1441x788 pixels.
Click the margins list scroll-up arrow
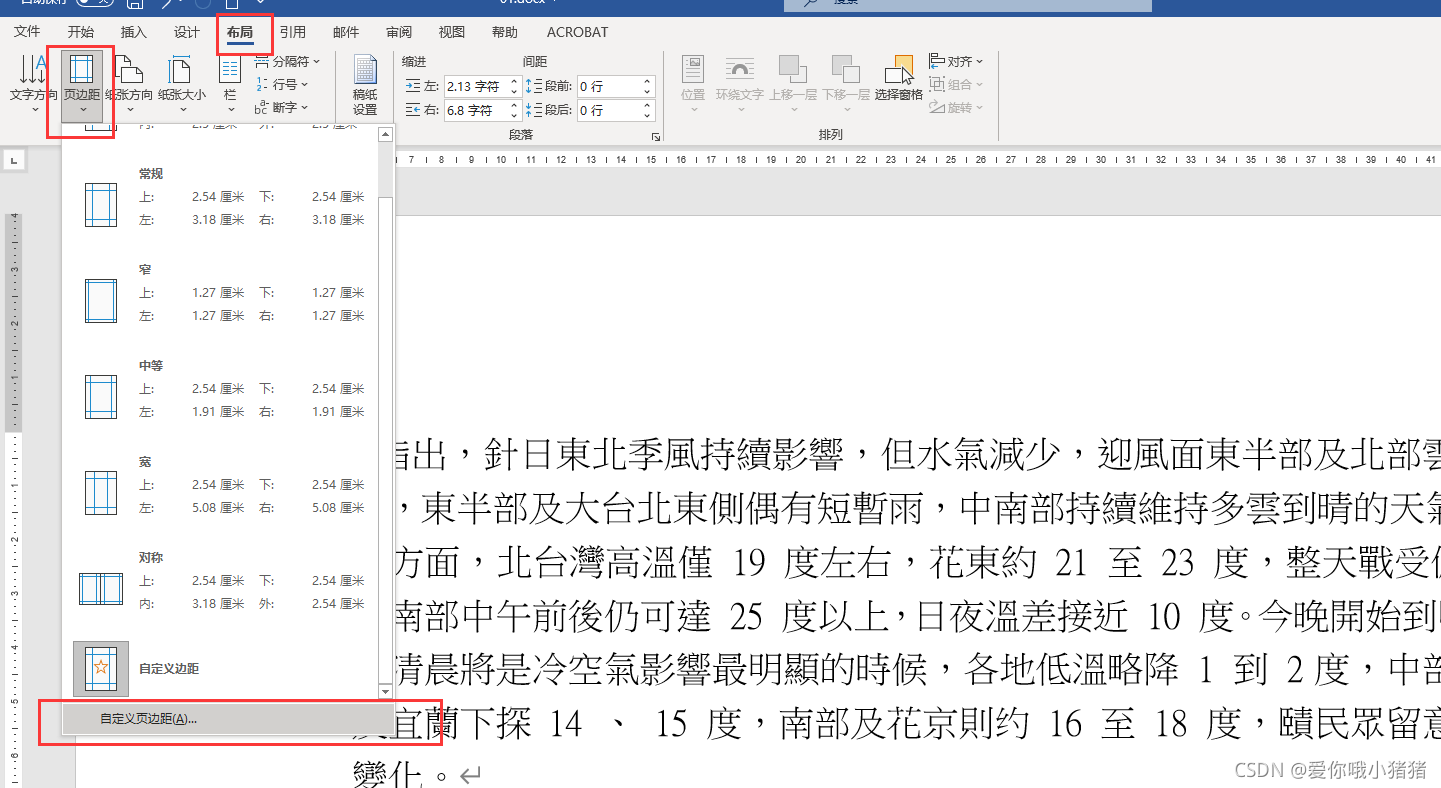(385, 132)
